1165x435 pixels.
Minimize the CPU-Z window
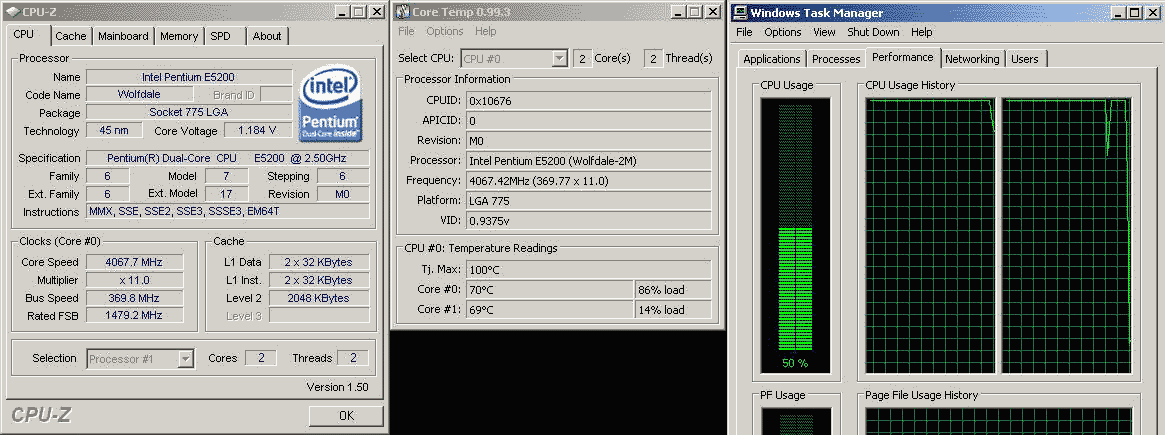coord(343,11)
